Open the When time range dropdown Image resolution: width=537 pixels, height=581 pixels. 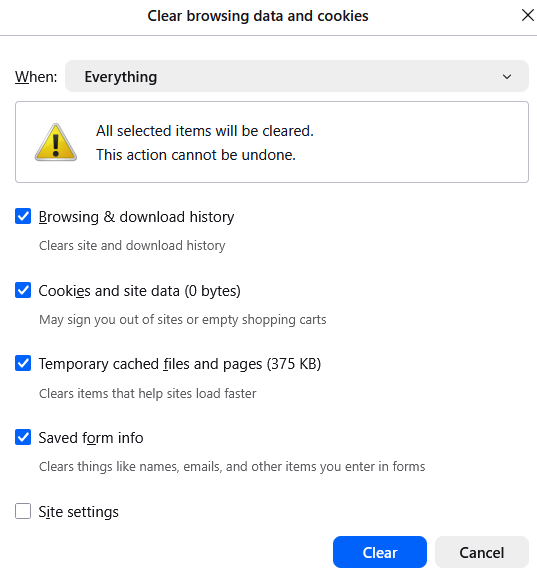click(x=296, y=76)
